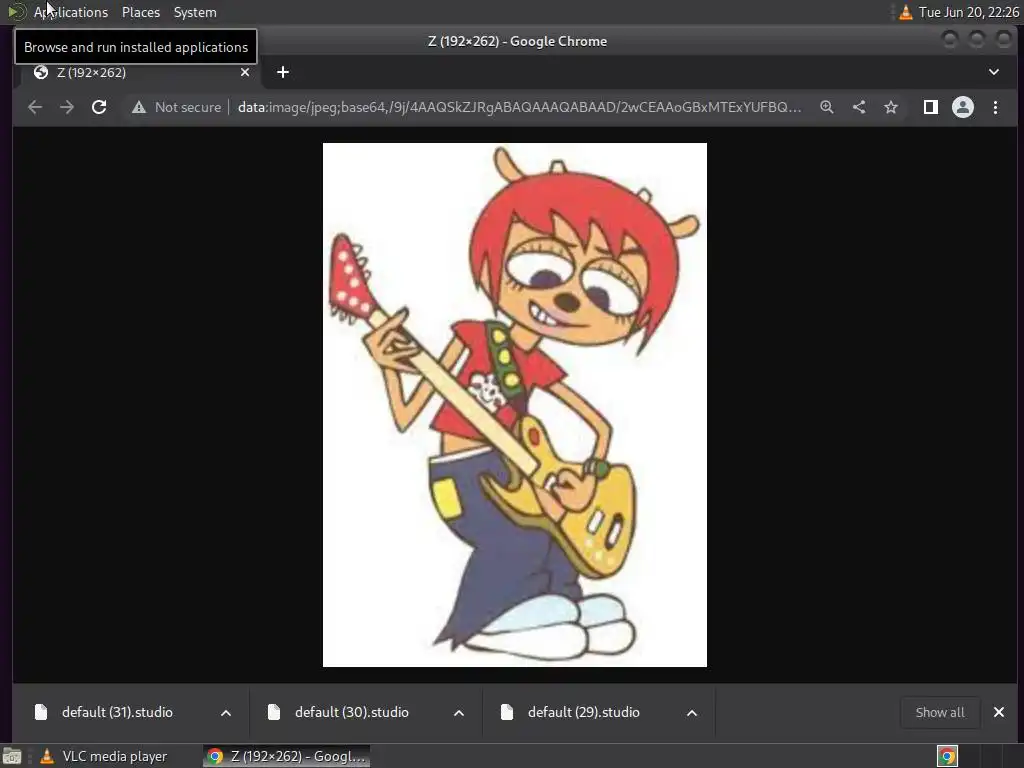Select the Z (192×262) tab
Screen dimensions: 1024x768
(x=139, y=72)
